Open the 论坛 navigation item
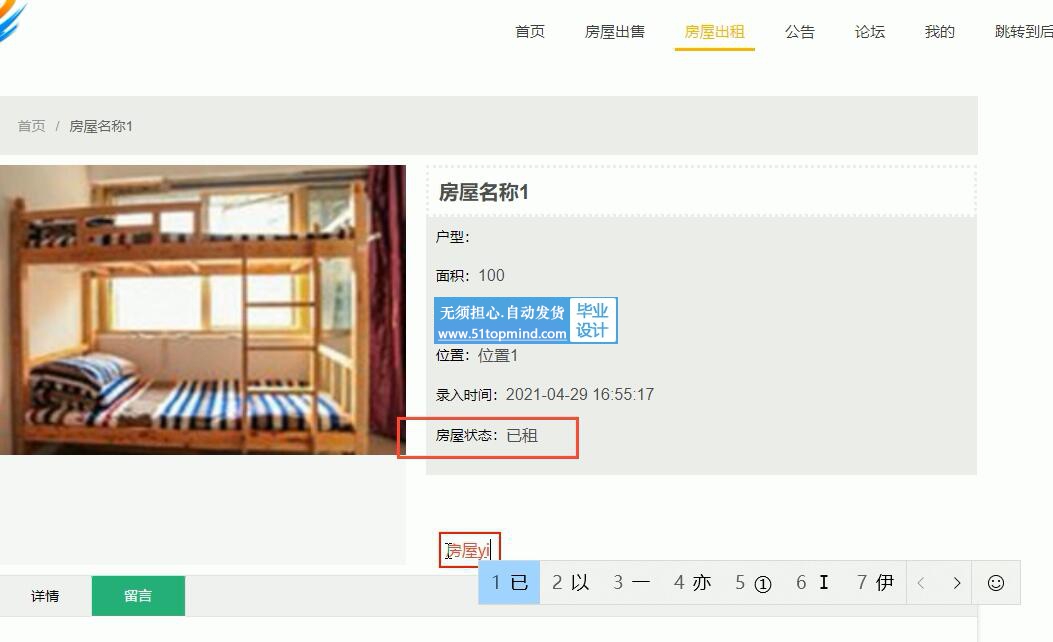The image size is (1053, 642). click(870, 32)
